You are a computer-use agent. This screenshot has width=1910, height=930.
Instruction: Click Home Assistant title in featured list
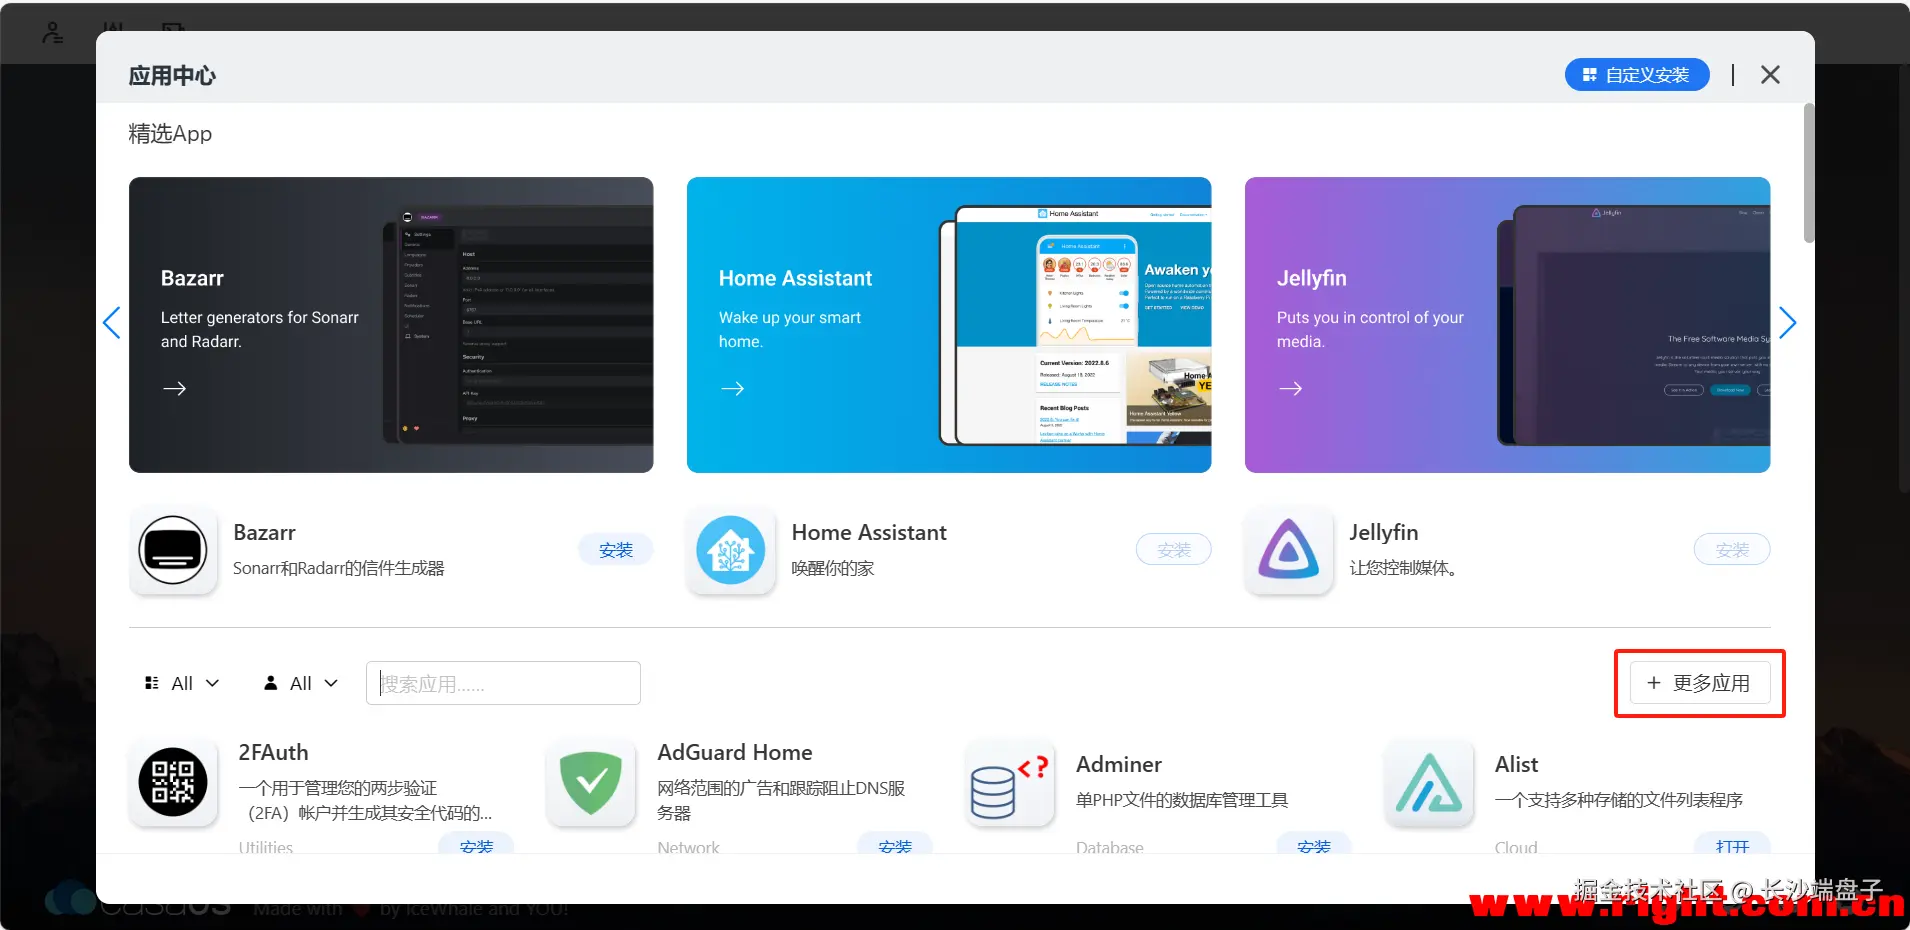click(x=869, y=532)
